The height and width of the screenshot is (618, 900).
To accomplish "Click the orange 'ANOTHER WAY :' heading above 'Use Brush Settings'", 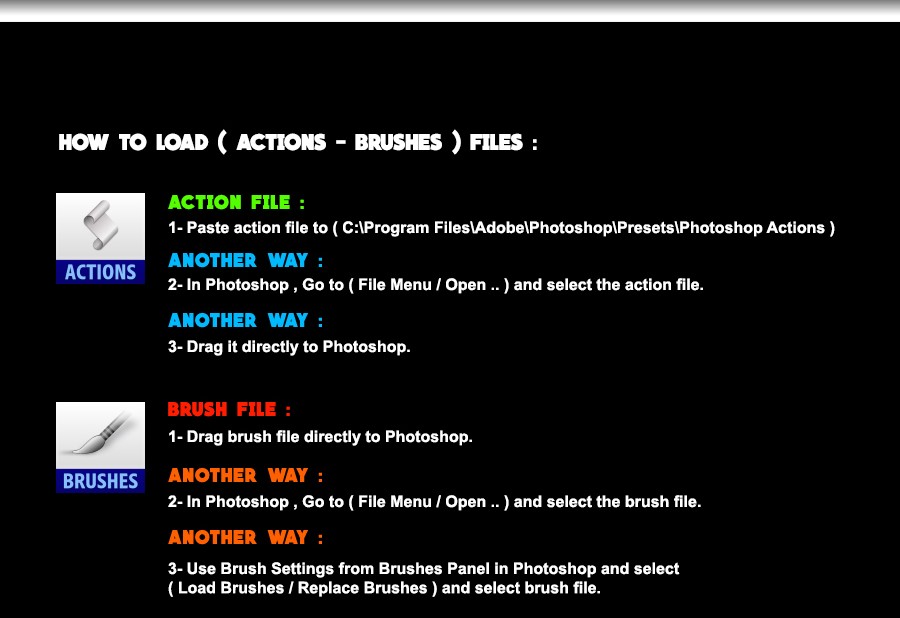I will coord(246,538).
